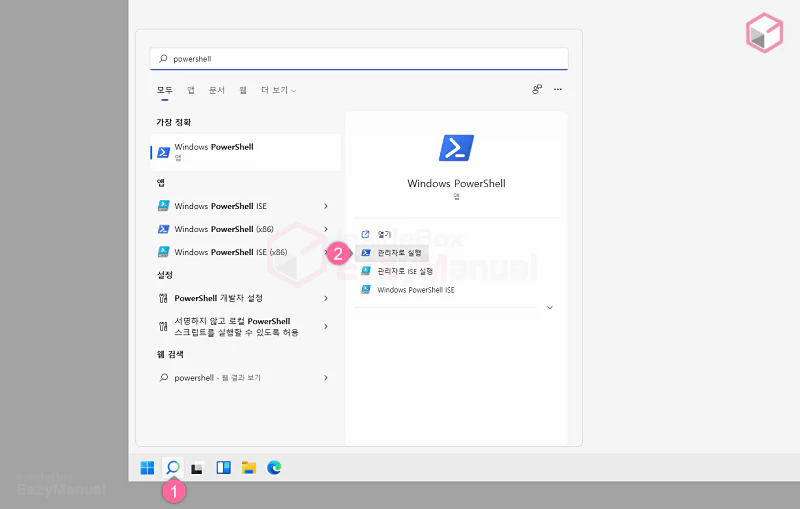Expand more actions chevron in preview pane

point(549,308)
